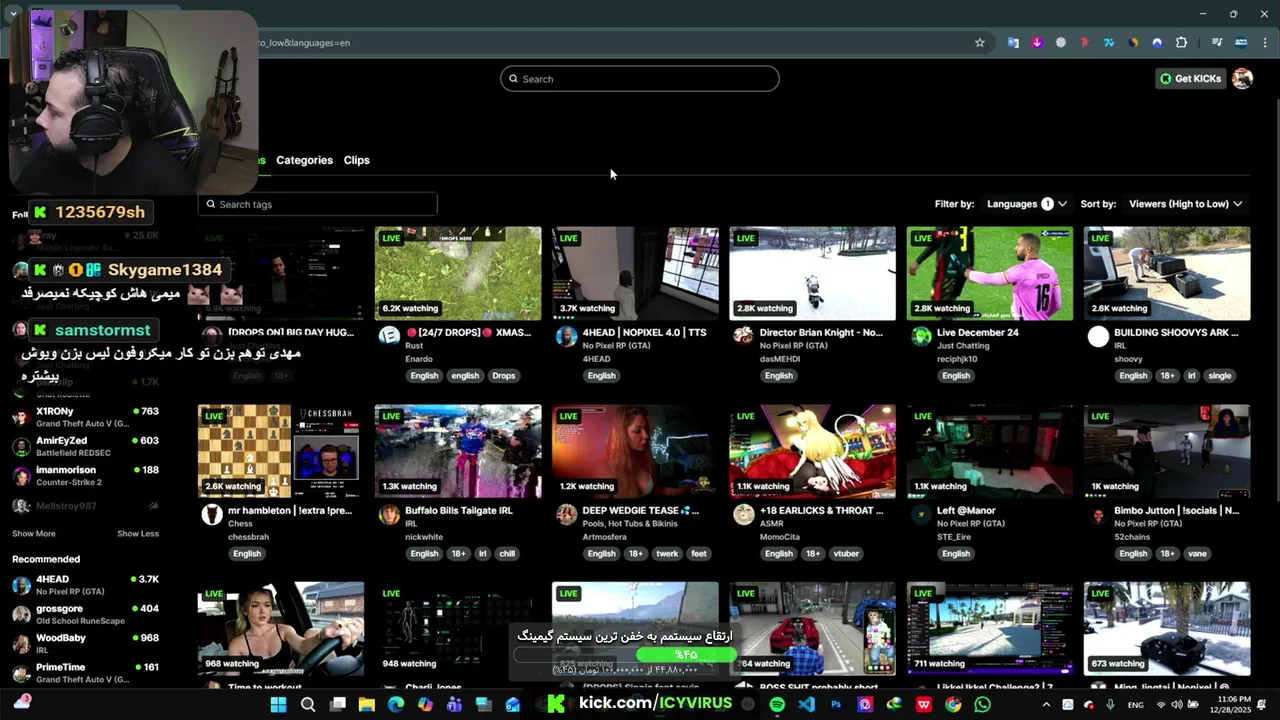1280x720 pixels.
Task: Open recommended channel PrimeTime in the sidebar
Action: click(85, 673)
